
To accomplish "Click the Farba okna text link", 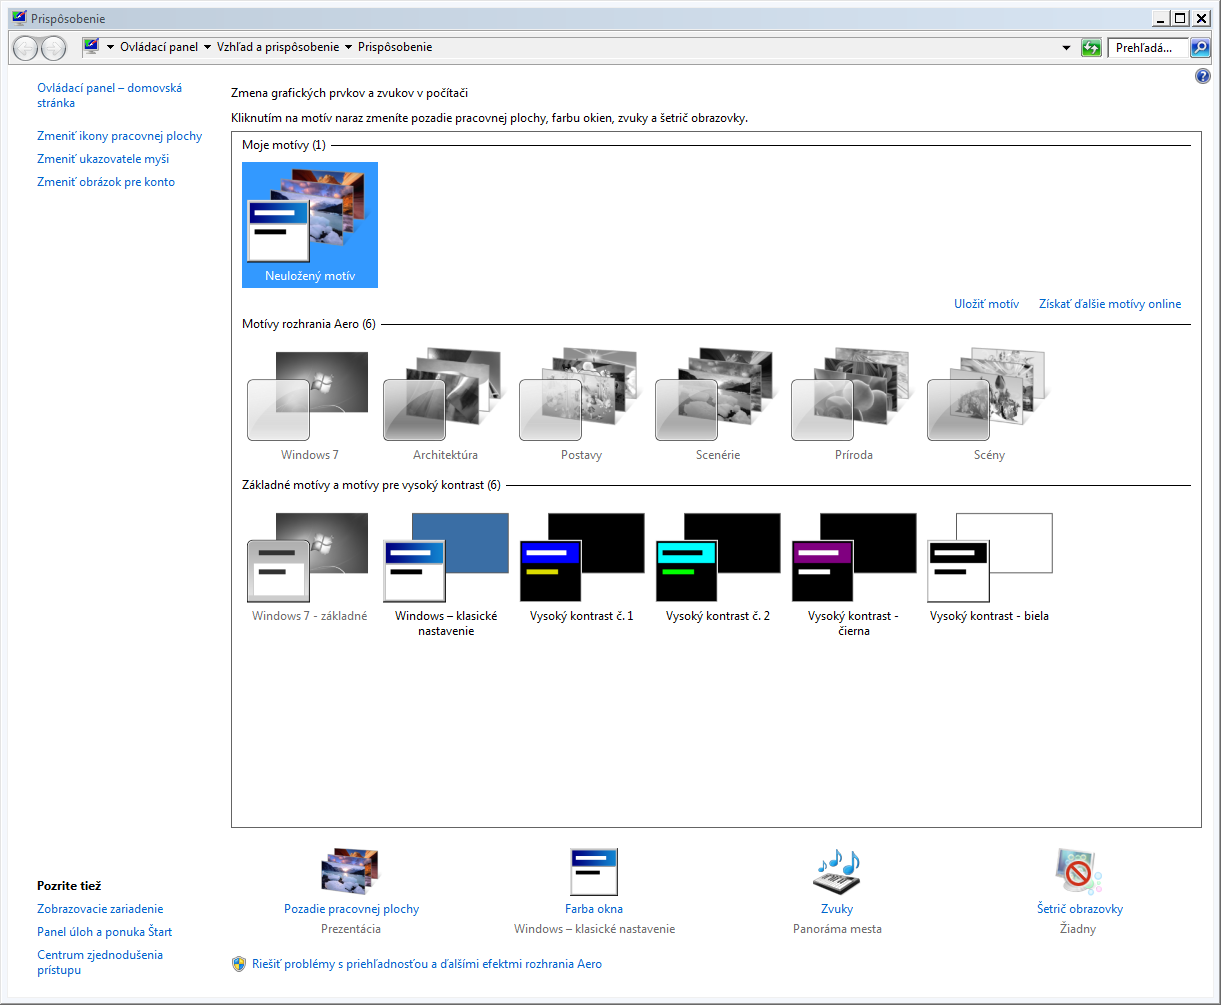I will [594, 909].
